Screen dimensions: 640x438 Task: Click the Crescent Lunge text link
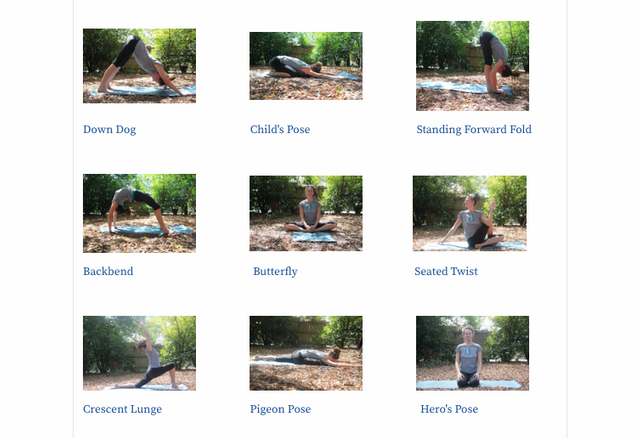122,409
